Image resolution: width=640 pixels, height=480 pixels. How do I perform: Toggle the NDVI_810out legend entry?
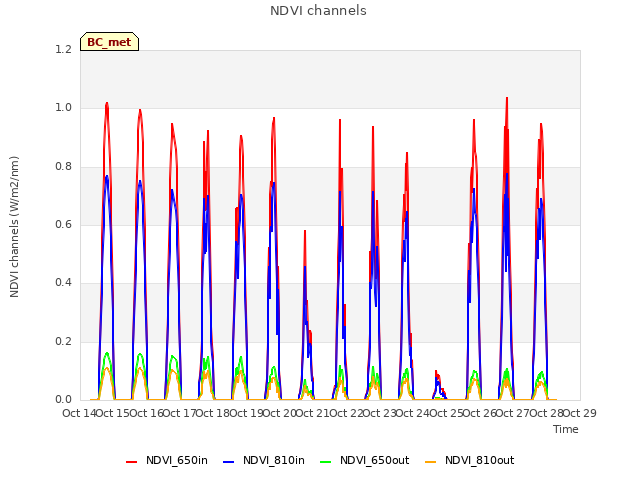pos(469,460)
